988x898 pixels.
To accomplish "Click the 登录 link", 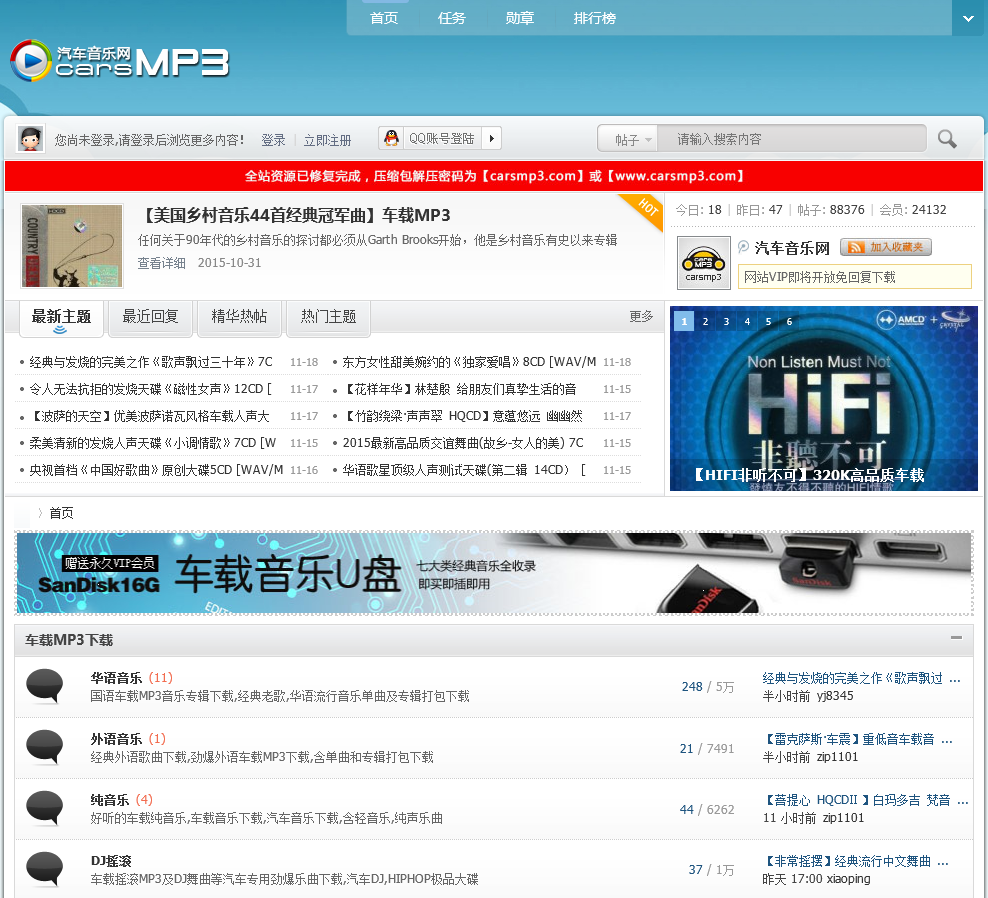I will pyautogui.click(x=273, y=140).
